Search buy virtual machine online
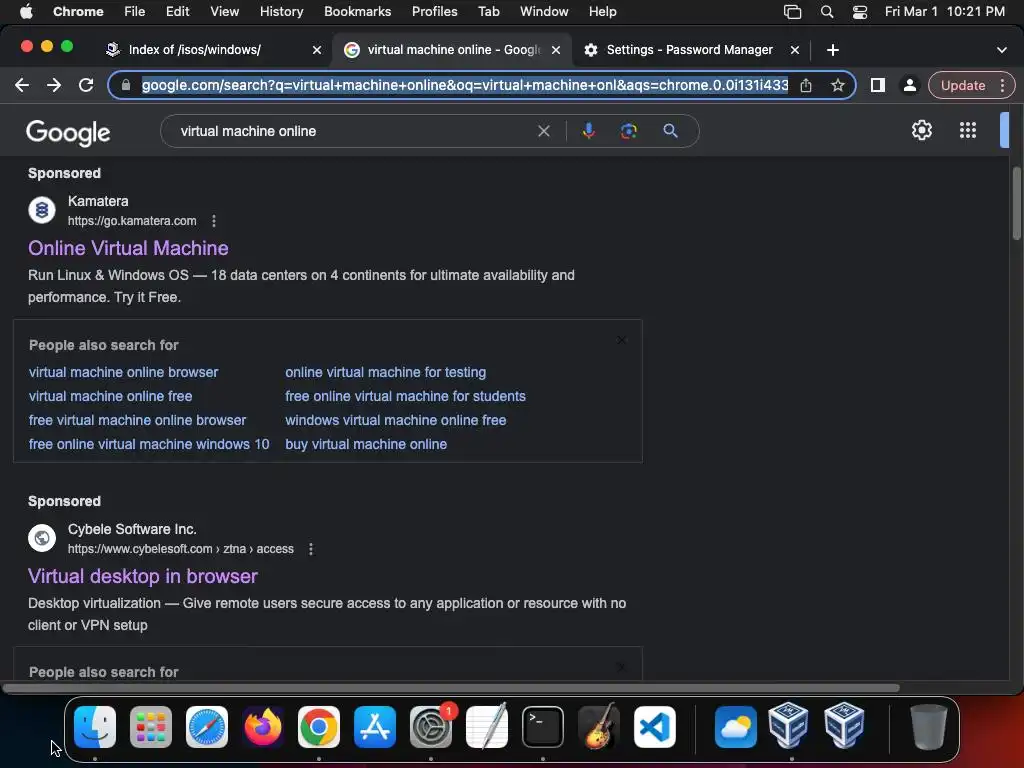Screen dimensions: 1024x768 click(x=366, y=444)
